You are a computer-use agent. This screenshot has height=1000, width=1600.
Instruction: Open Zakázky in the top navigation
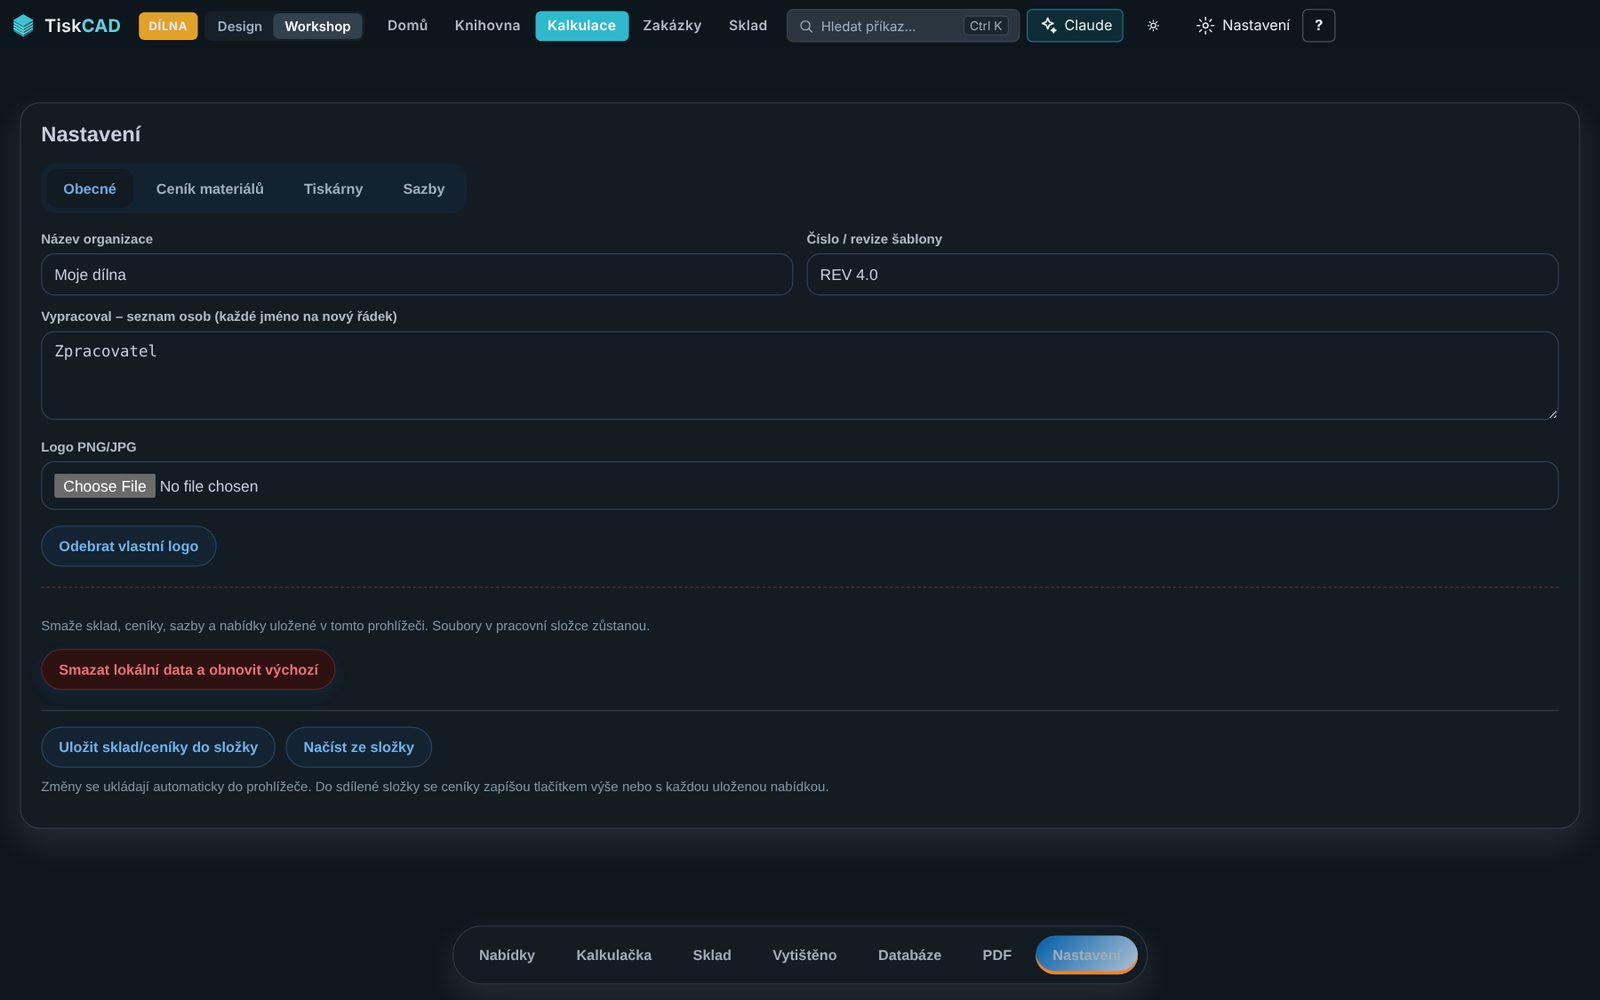coord(672,26)
